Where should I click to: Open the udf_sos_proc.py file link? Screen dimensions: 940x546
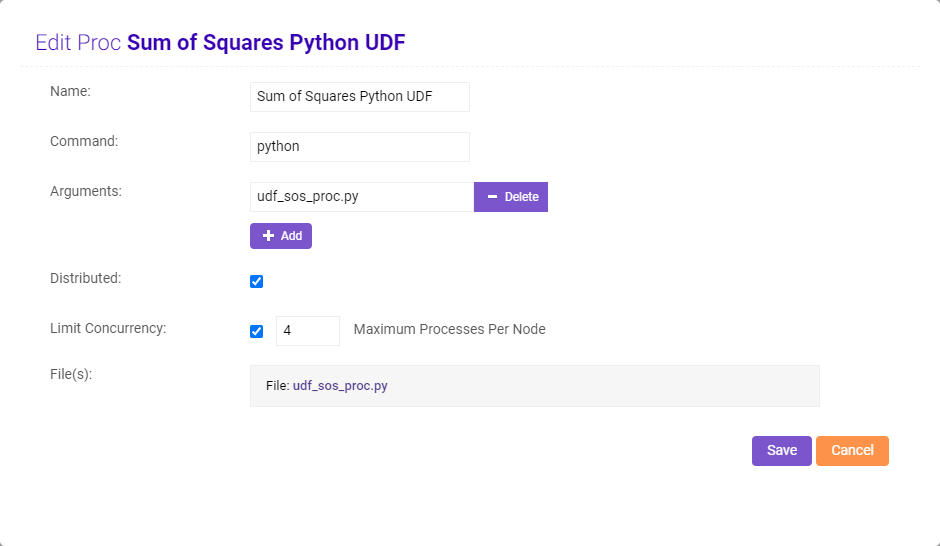click(x=340, y=386)
